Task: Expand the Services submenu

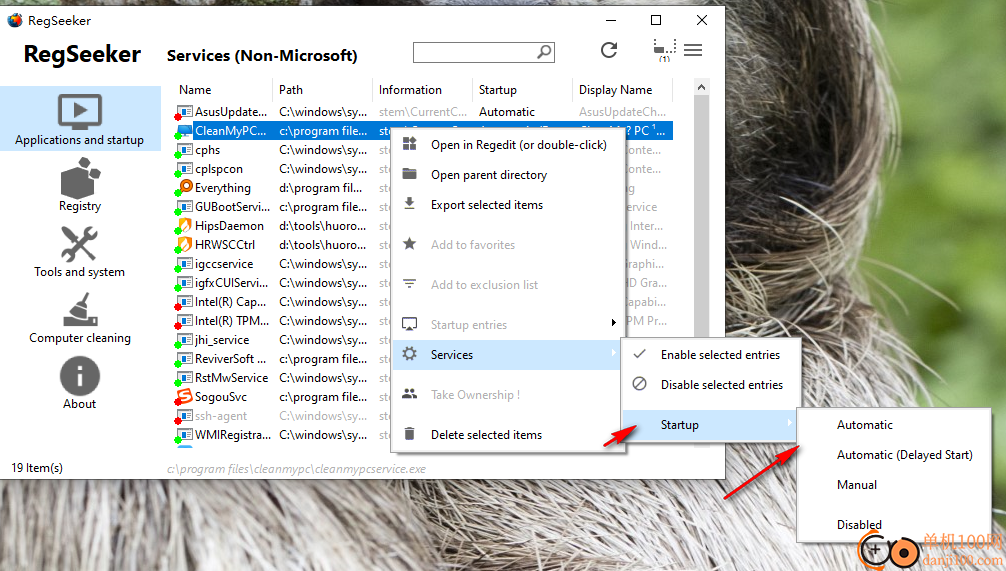Action: [x=507, y=355]
